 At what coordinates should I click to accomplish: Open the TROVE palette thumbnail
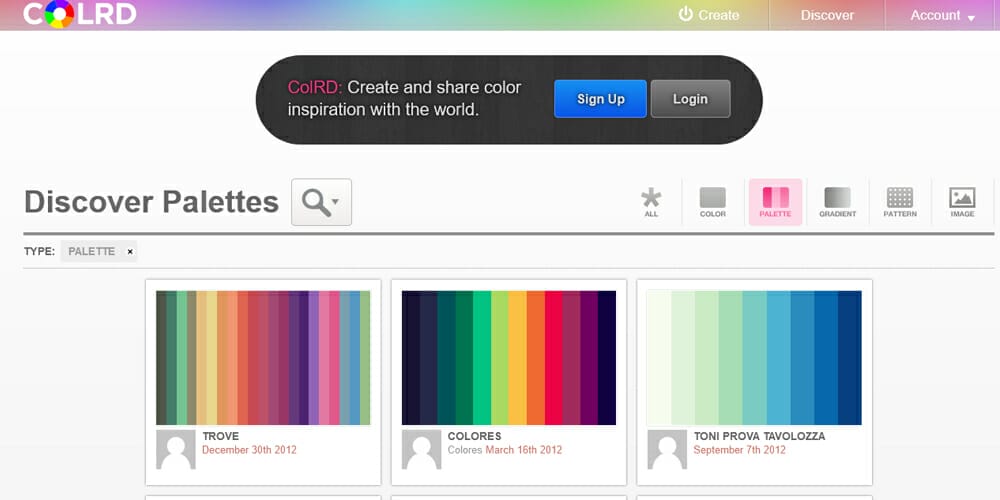[263, 358]
